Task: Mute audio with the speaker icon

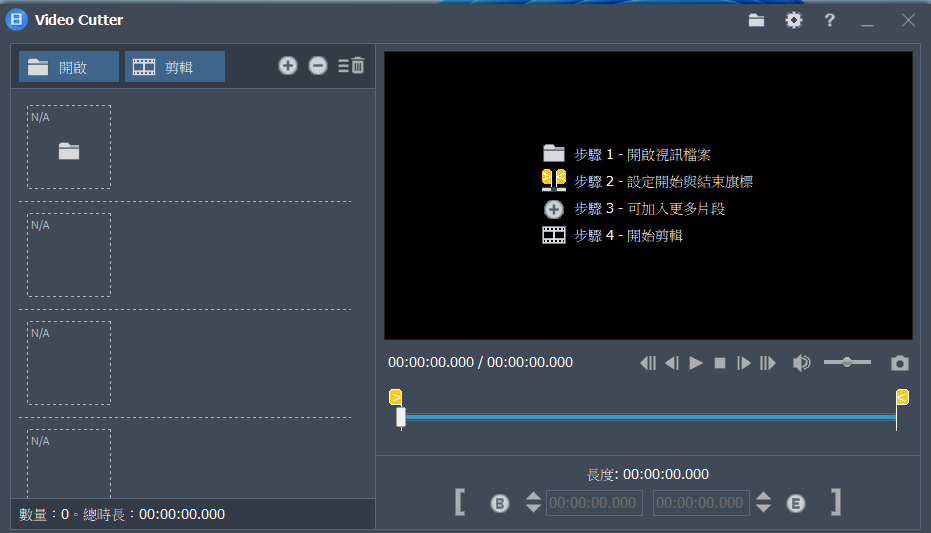Action: click(x=801, y=363)
